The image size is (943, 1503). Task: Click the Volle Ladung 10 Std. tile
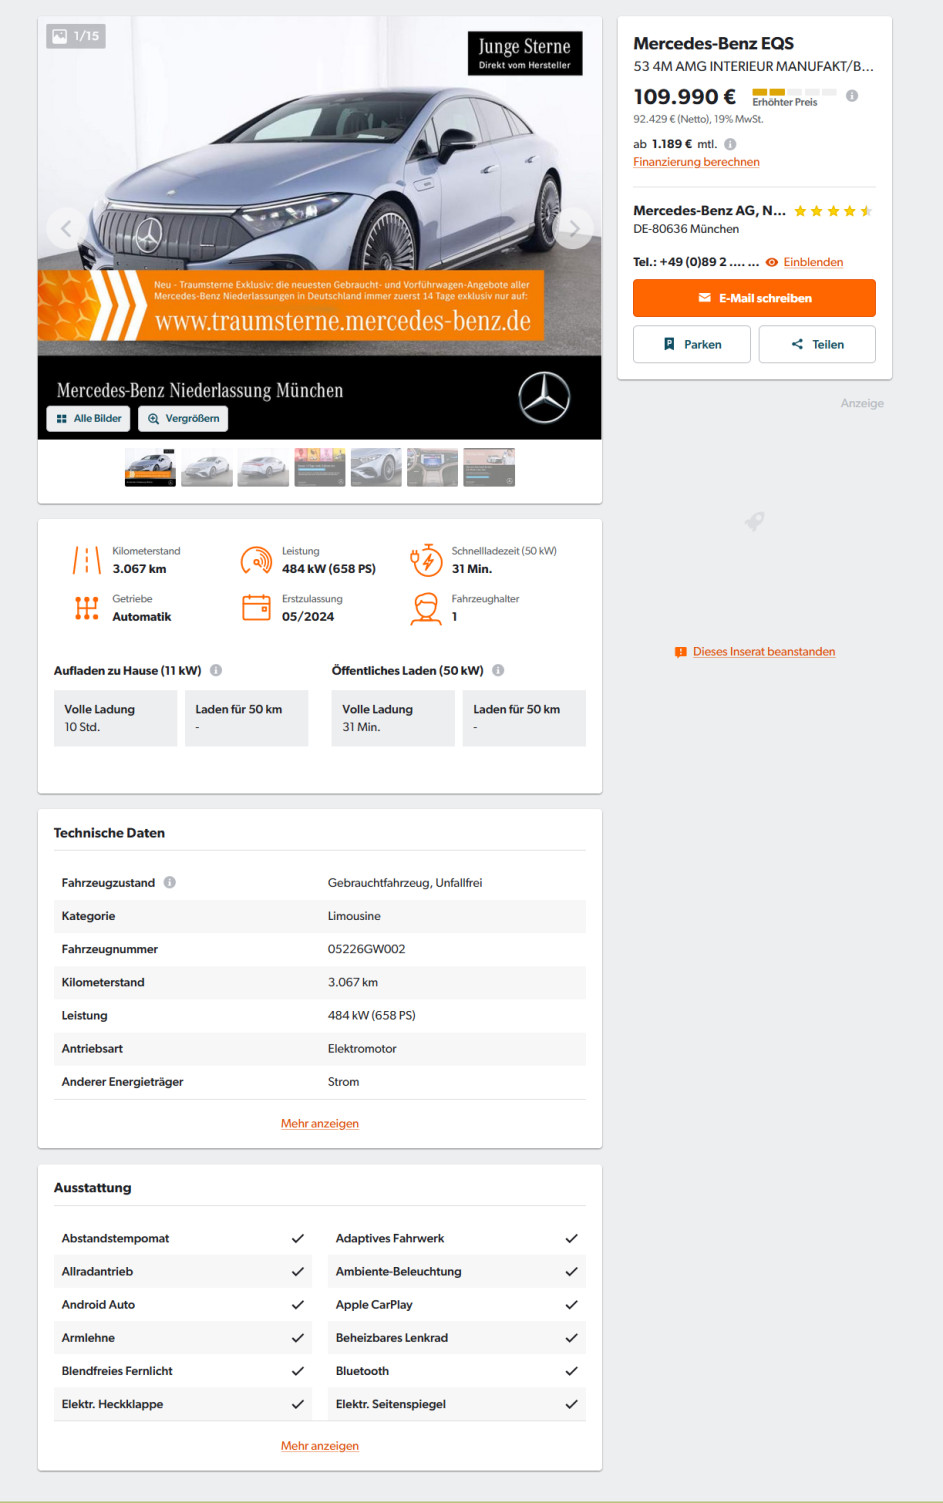tap(115, 718)
